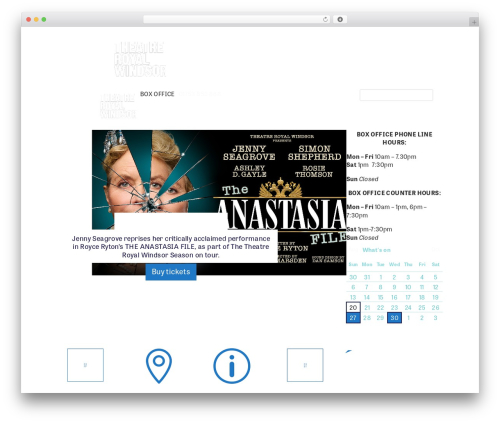Select calendar date 8

click(380, 287)
